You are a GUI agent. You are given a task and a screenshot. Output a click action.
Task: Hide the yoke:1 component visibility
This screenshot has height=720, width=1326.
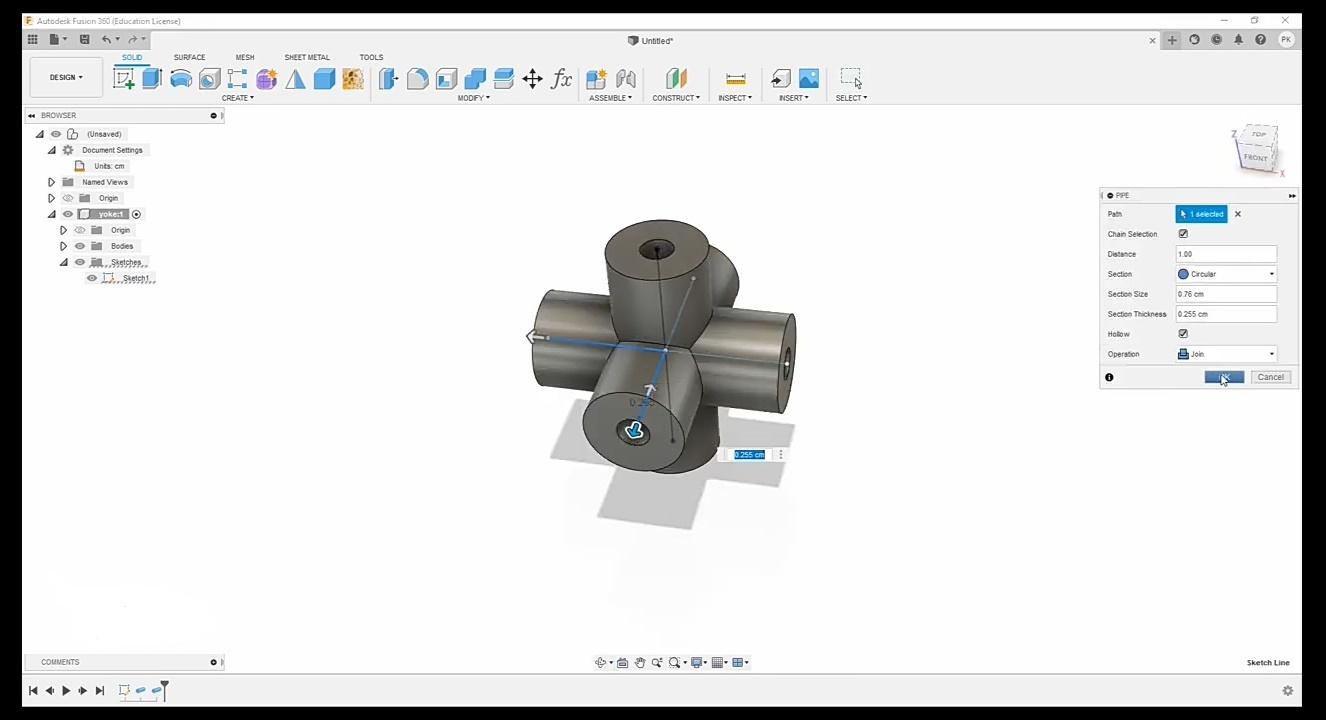68,214
